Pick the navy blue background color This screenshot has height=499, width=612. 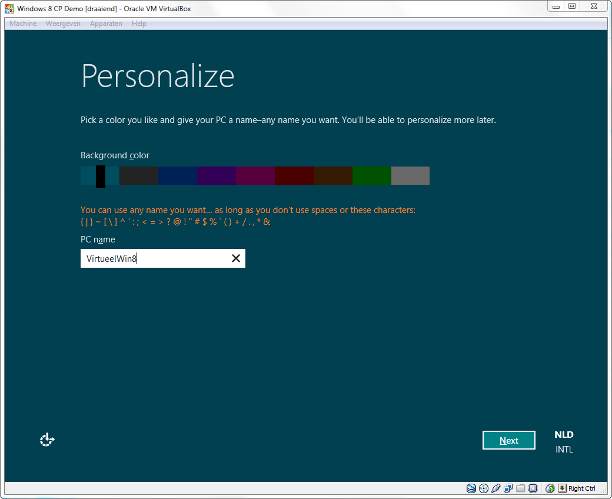pyautogui.click(x=178, y=176)
